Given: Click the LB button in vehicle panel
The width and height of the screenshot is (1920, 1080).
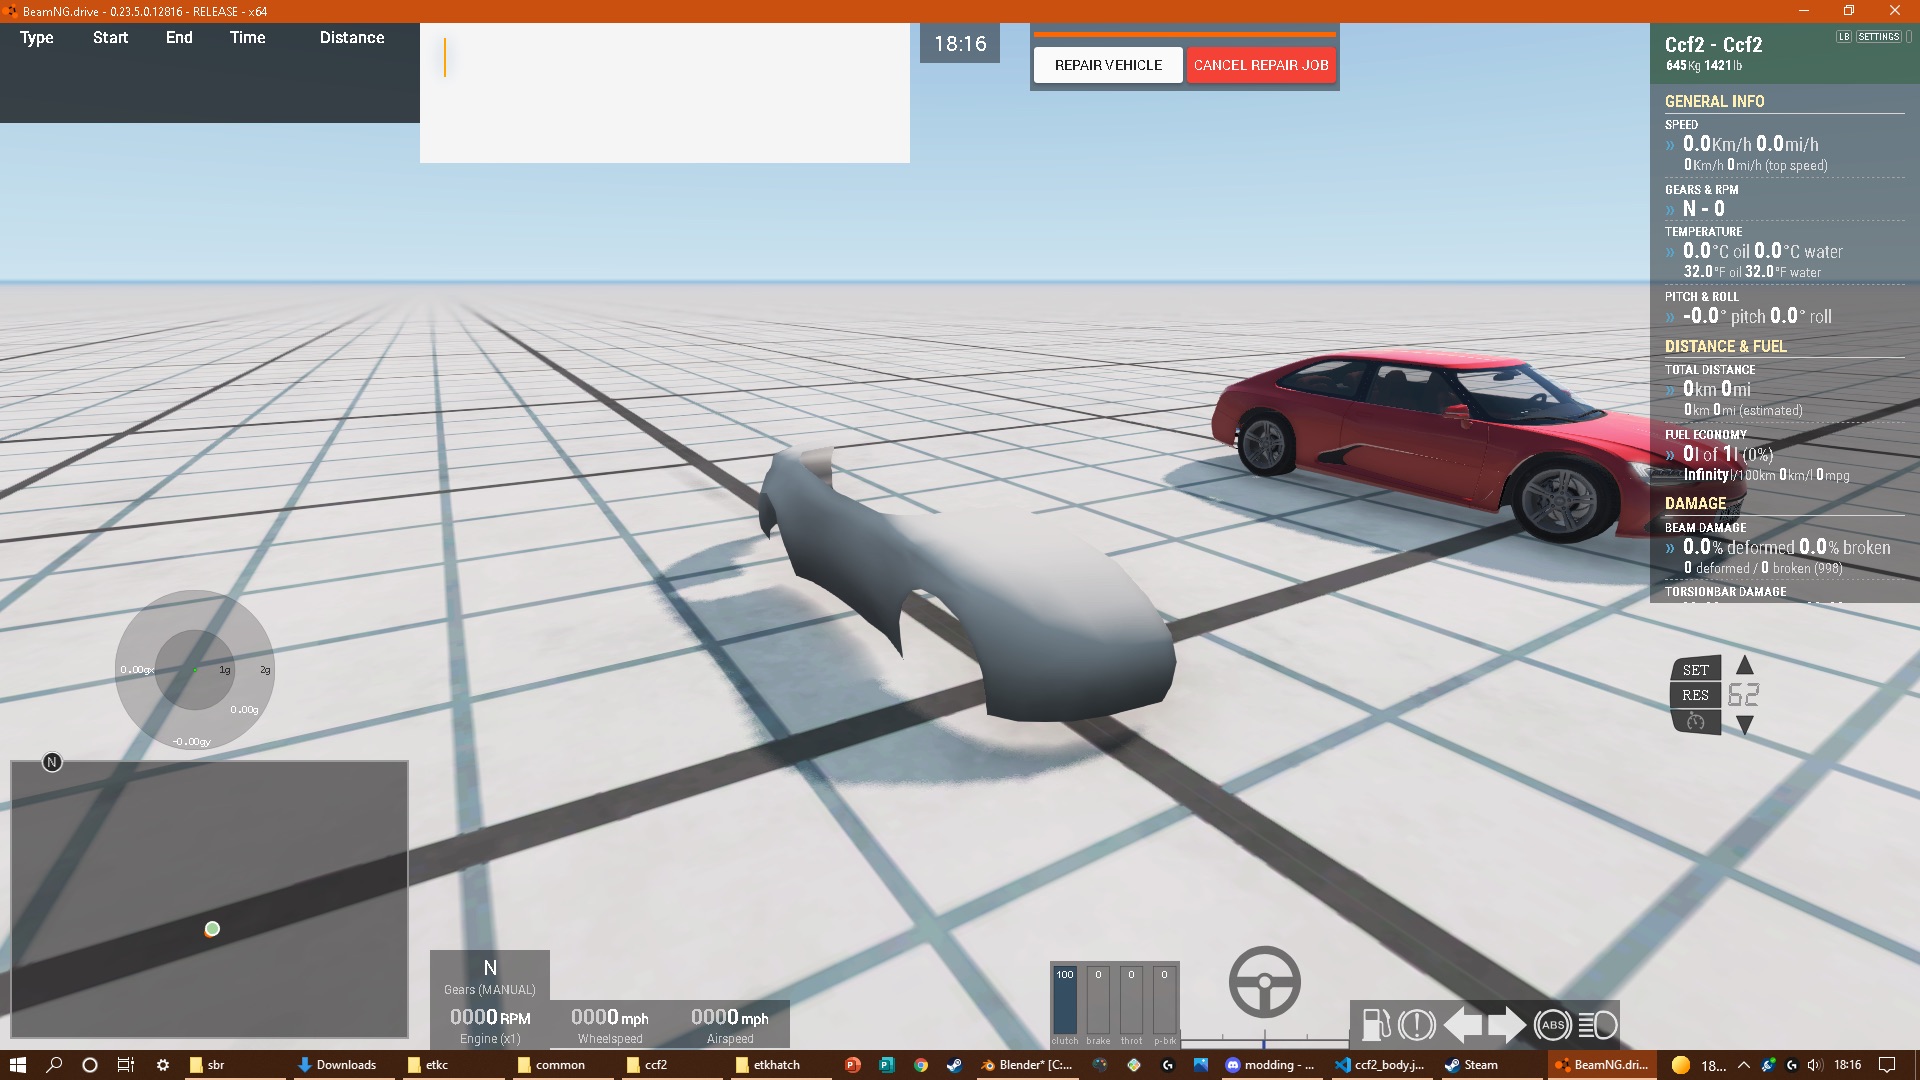Looking at the screenshot, I should (1843, 37).
